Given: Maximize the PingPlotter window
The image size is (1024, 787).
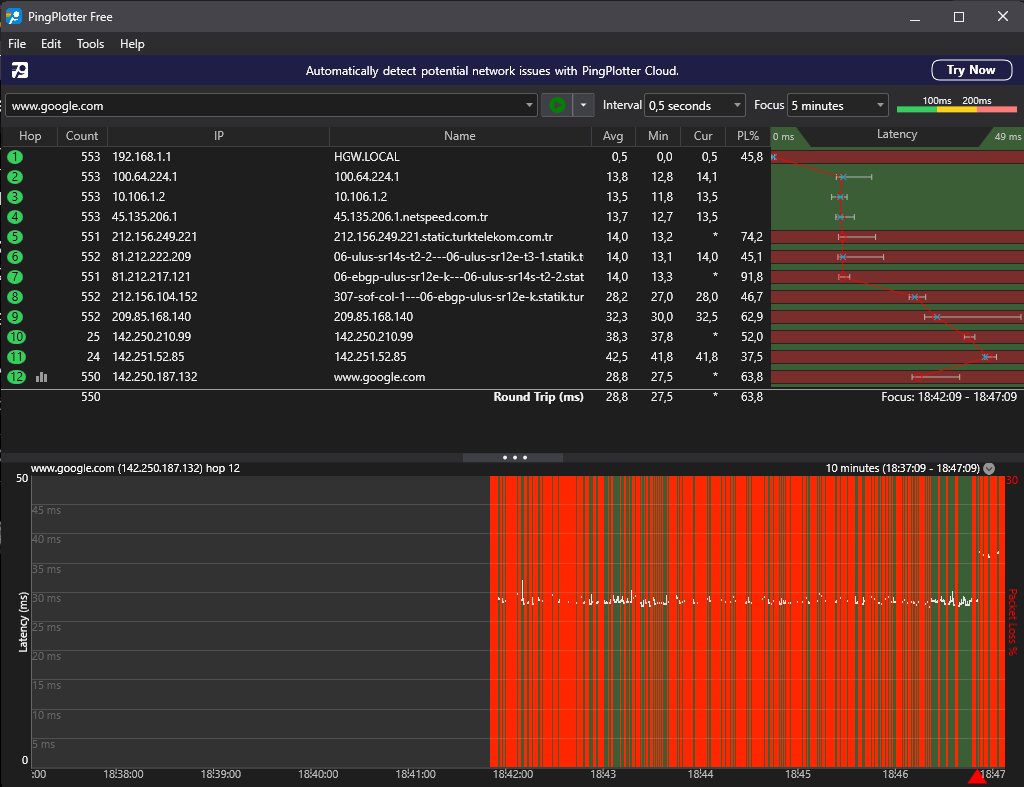Looking at the screenshot, I should (x=959, y=17).
